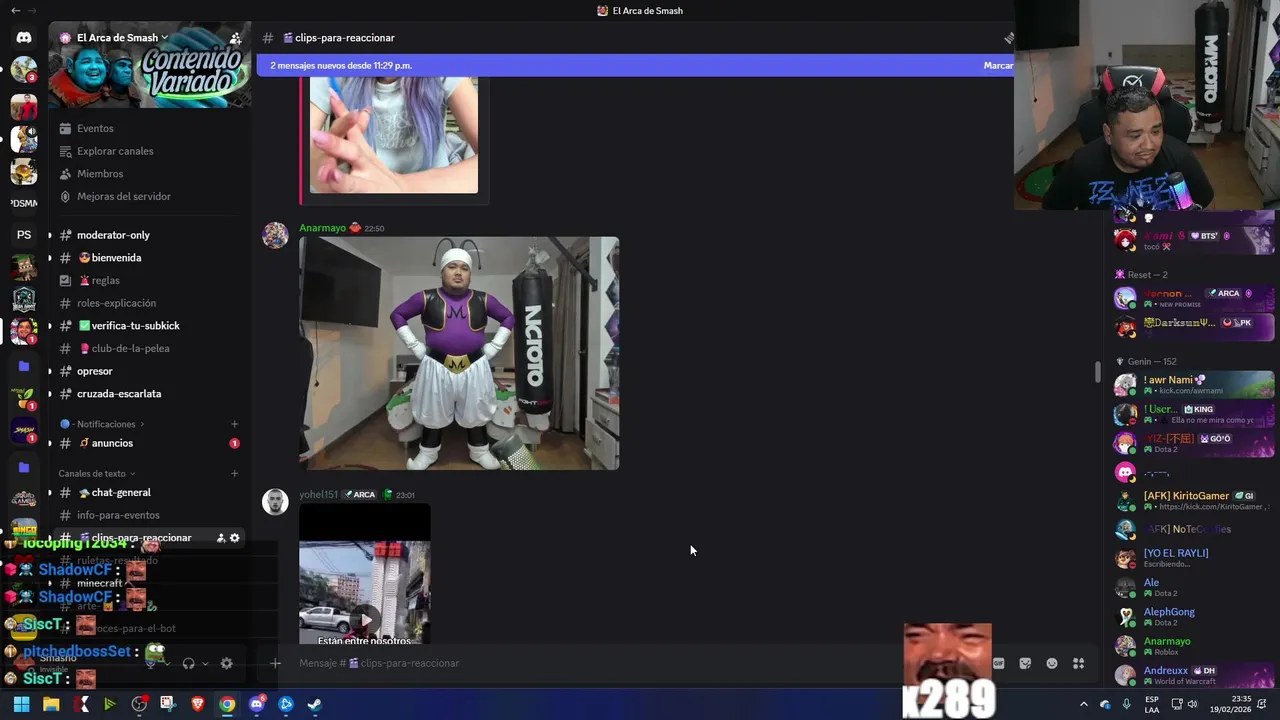Open the emoji picker
Viewport: 1280px width, 720px height.
coord(1052,663)
